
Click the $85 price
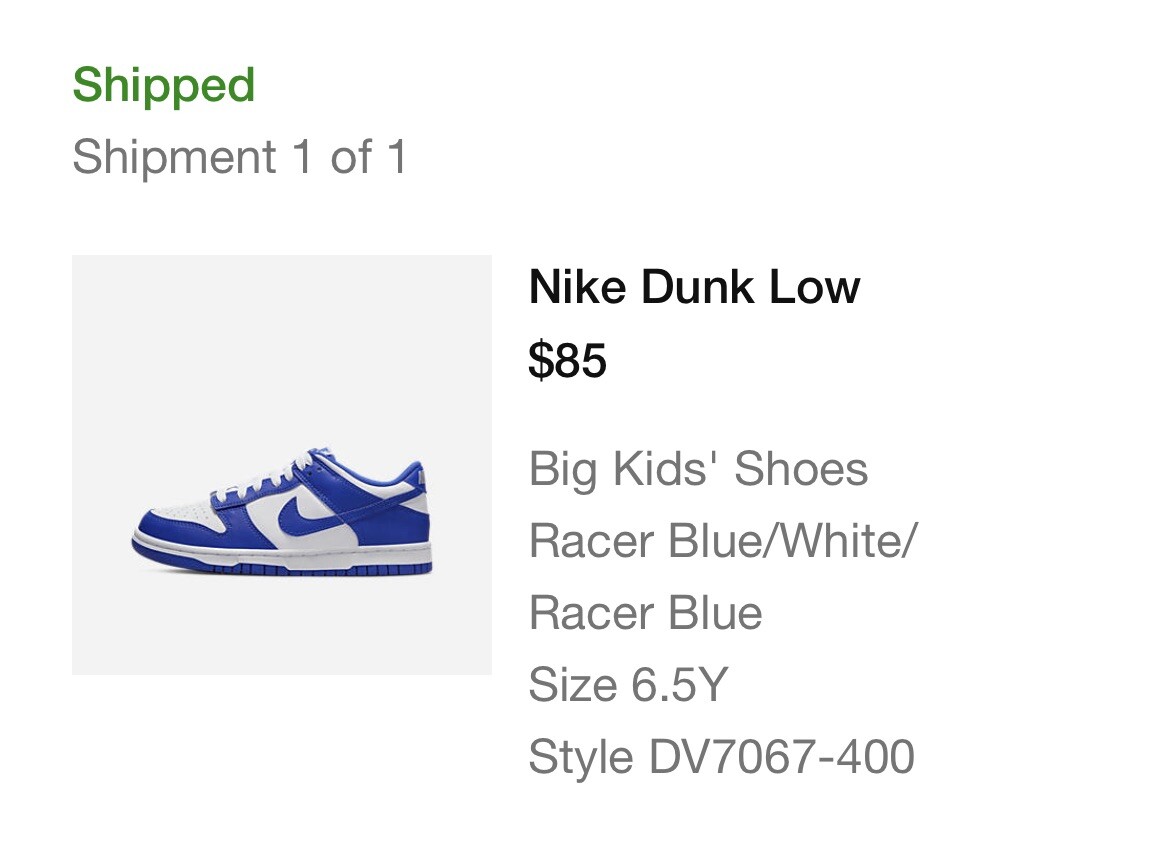[567, 361]
